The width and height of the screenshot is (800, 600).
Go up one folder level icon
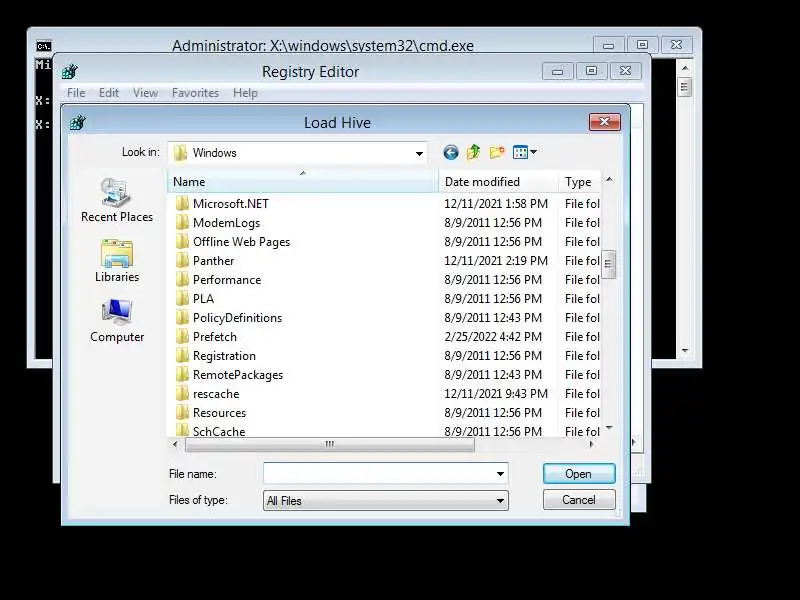pos(473,152)
